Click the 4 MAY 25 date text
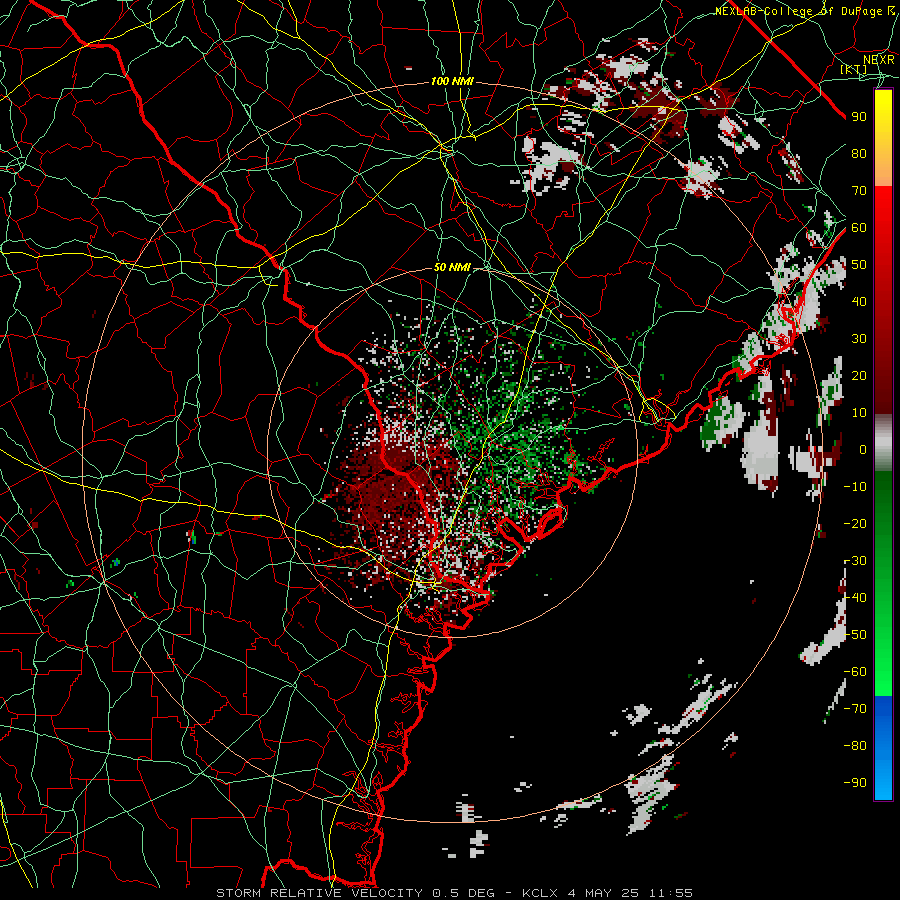Screen dimensions: 900x900 click(605, 893)
